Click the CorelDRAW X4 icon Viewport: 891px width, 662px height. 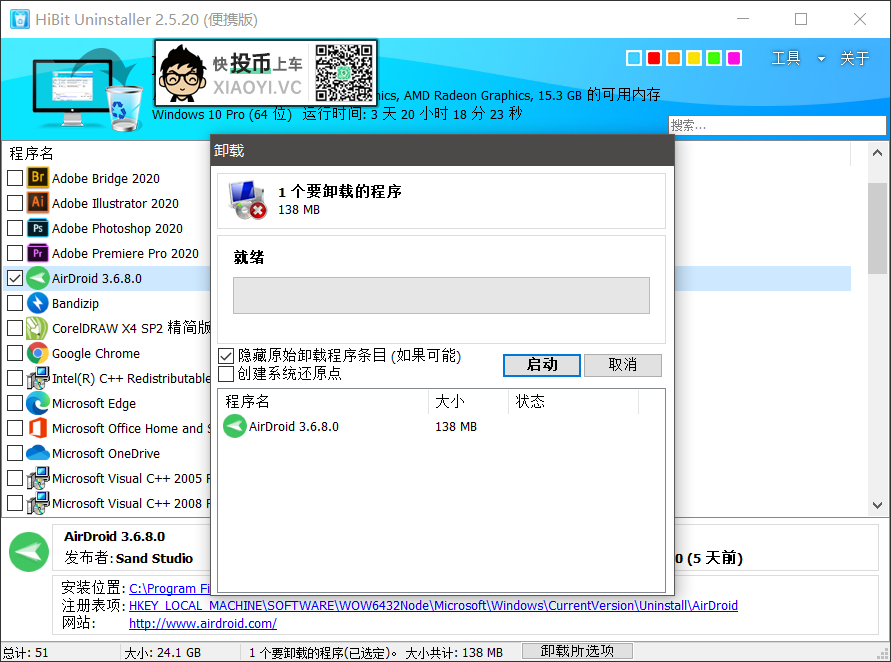(38, 328)
